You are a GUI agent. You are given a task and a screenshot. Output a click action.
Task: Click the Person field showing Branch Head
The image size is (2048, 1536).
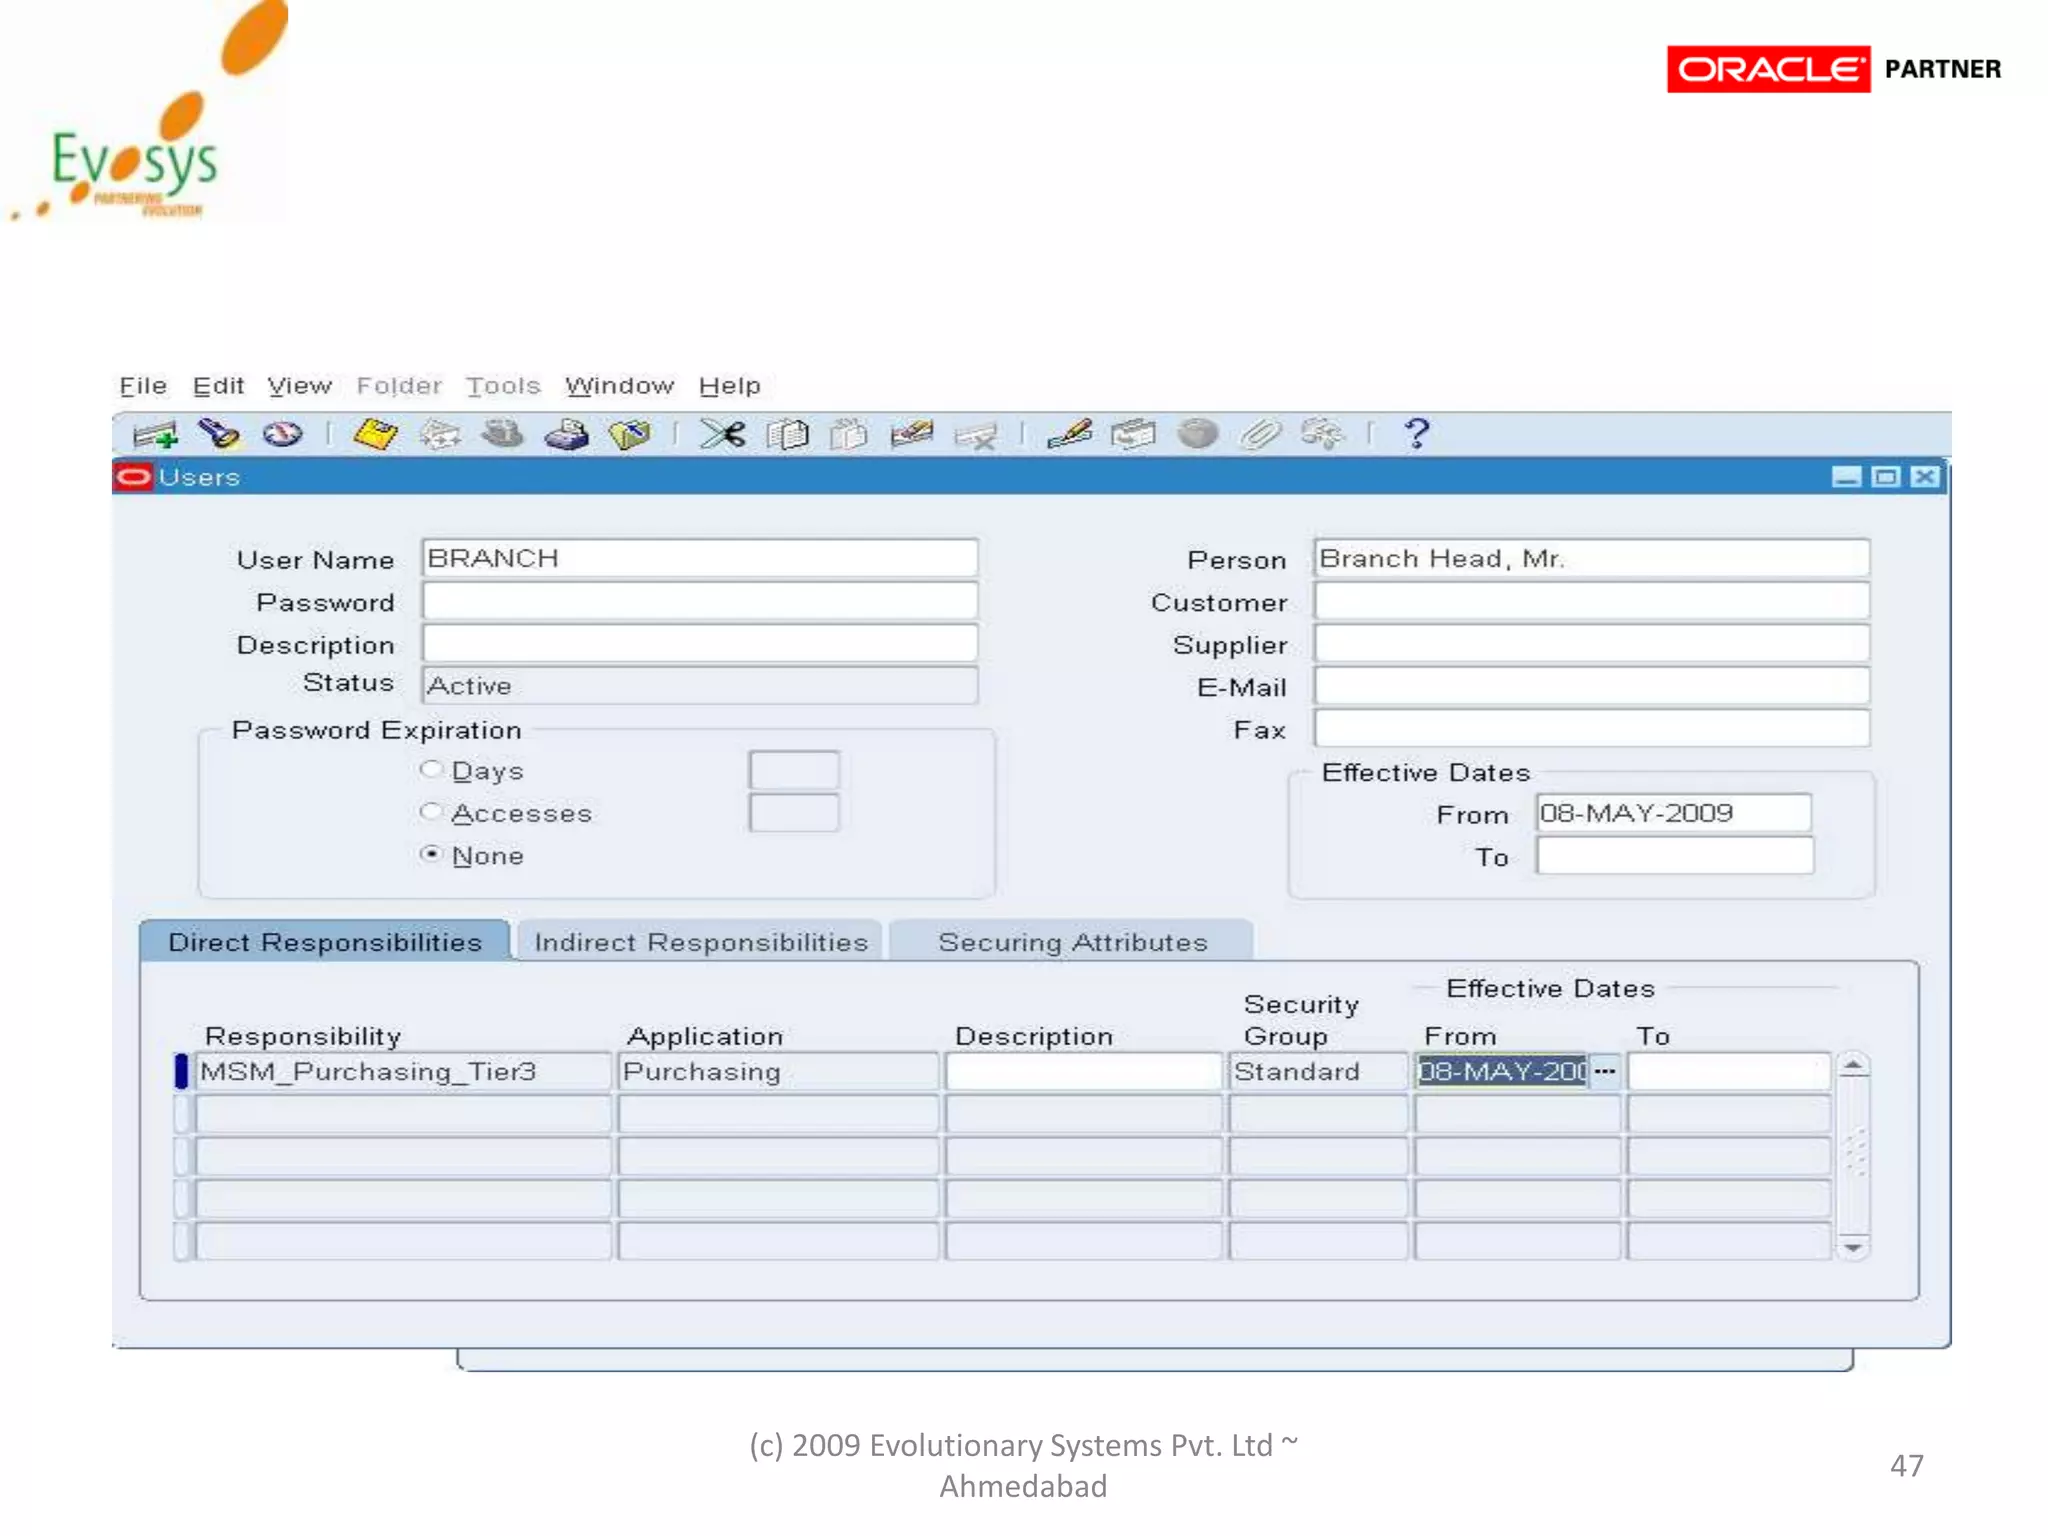click(1592, 558)
